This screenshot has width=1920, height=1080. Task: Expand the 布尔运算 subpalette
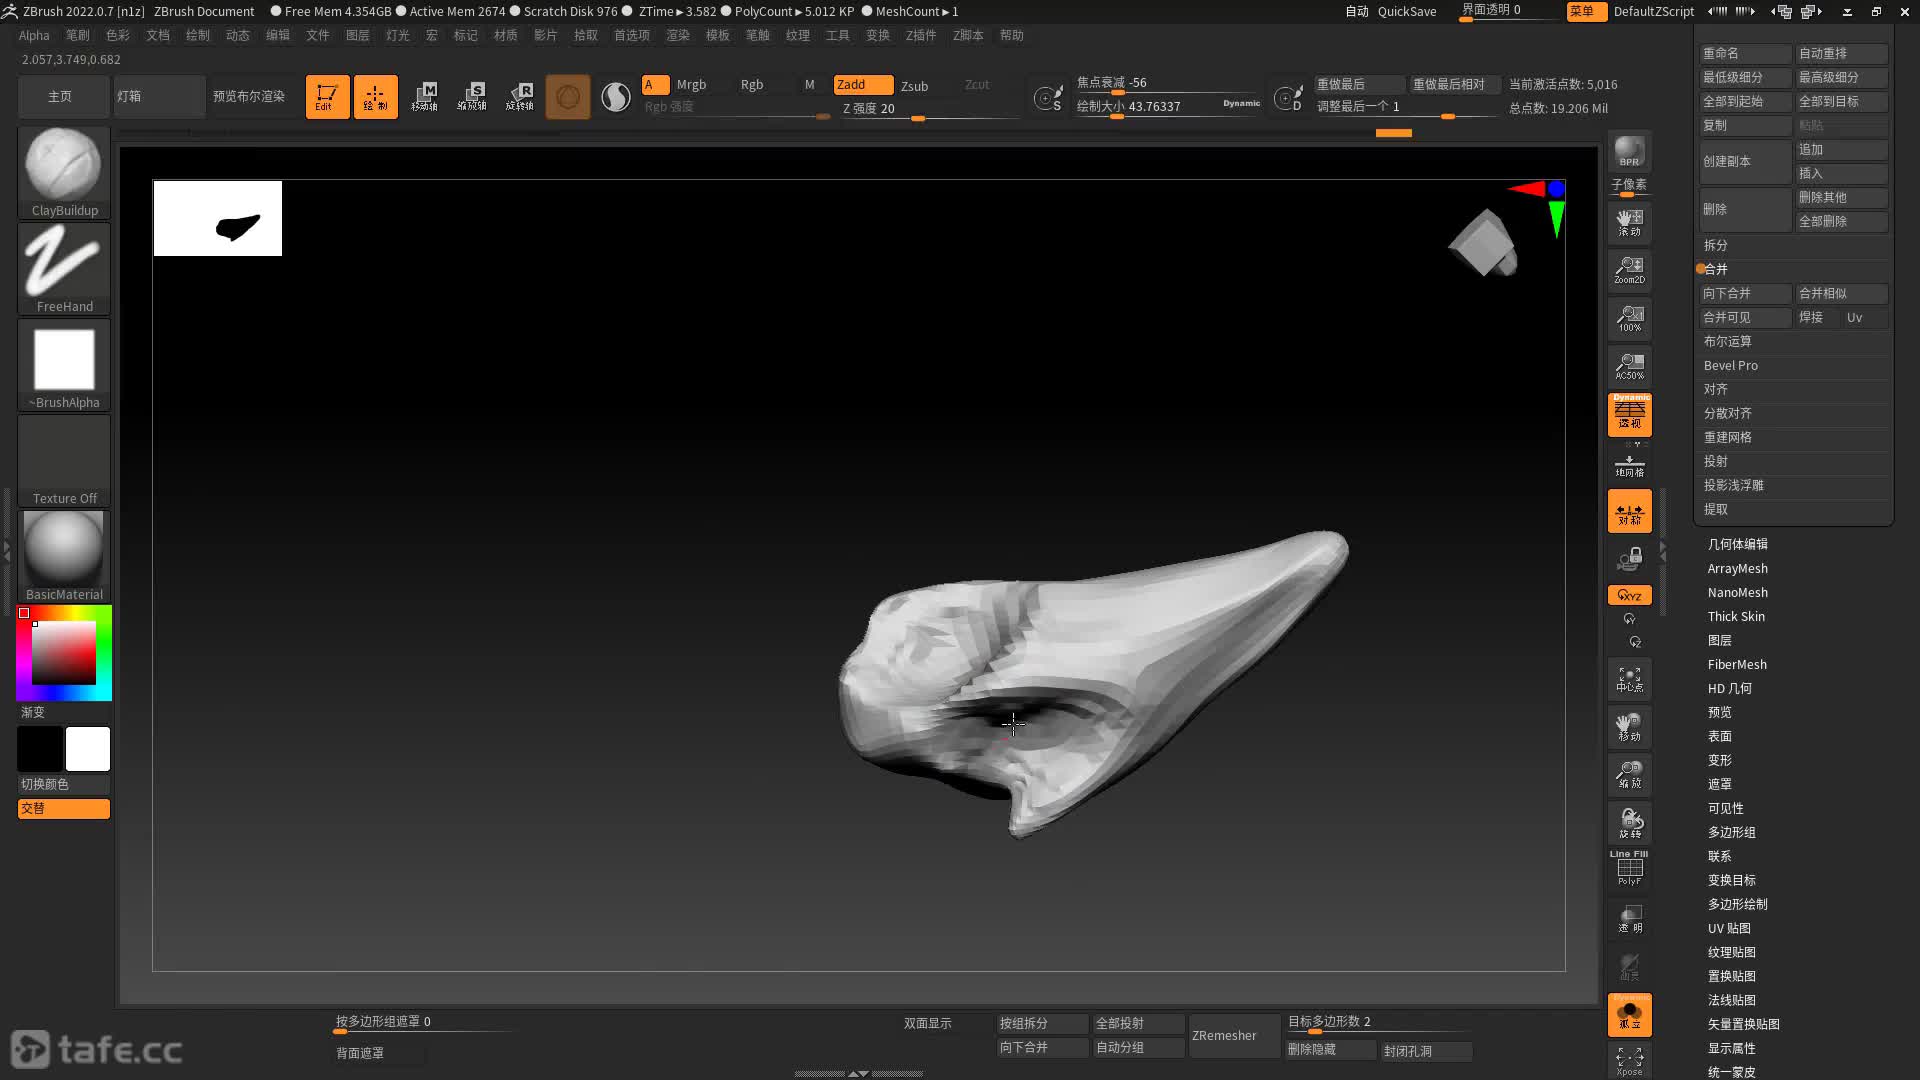[1727, 341]
